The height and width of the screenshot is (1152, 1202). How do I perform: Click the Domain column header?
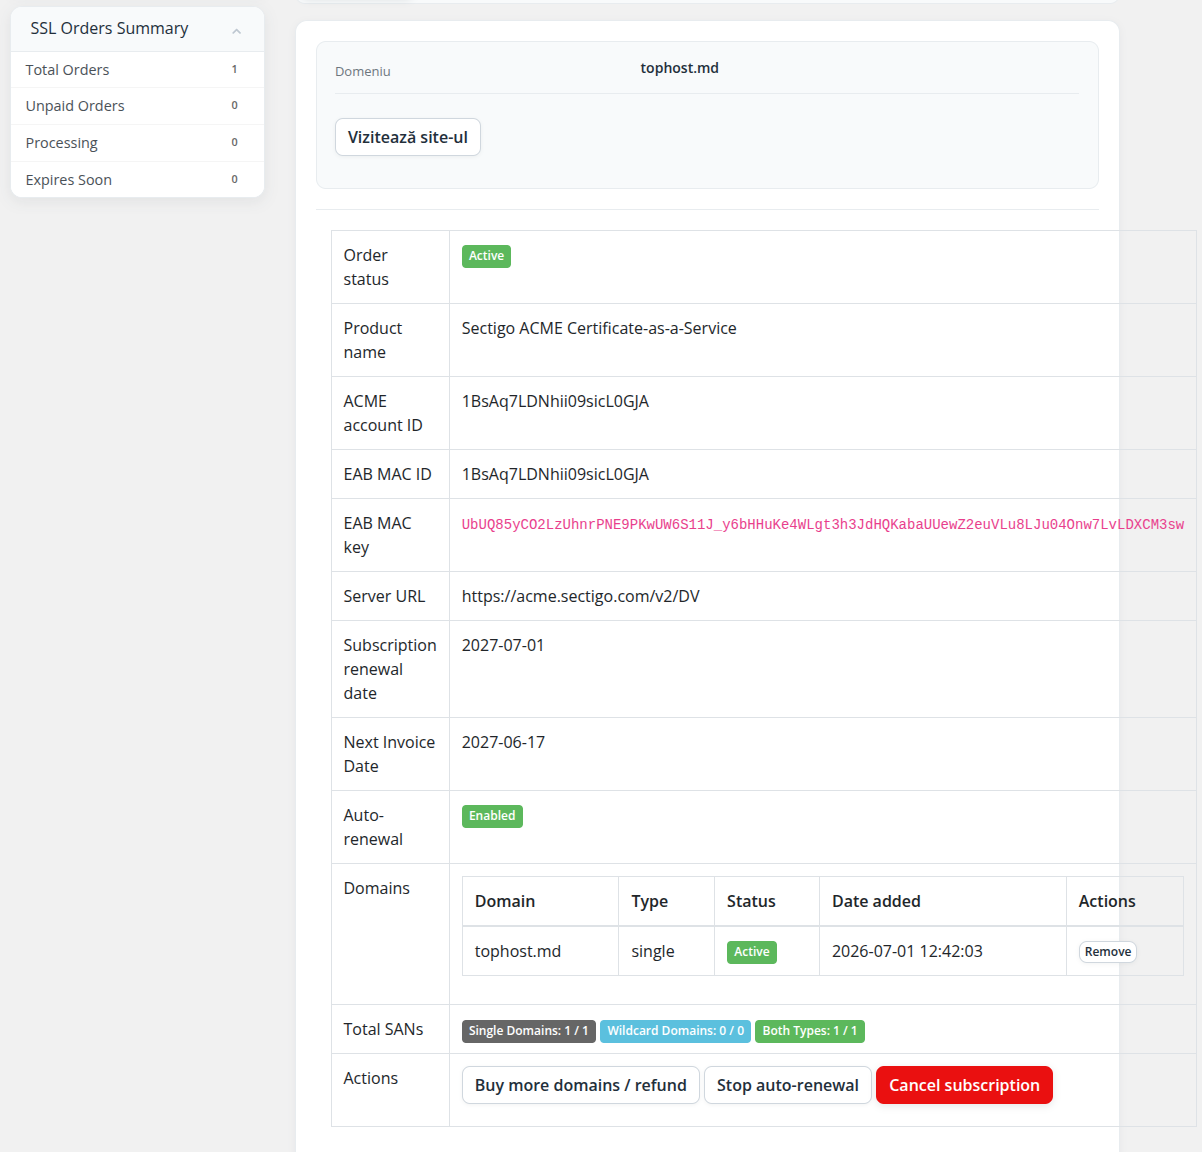tap(505, 901)
